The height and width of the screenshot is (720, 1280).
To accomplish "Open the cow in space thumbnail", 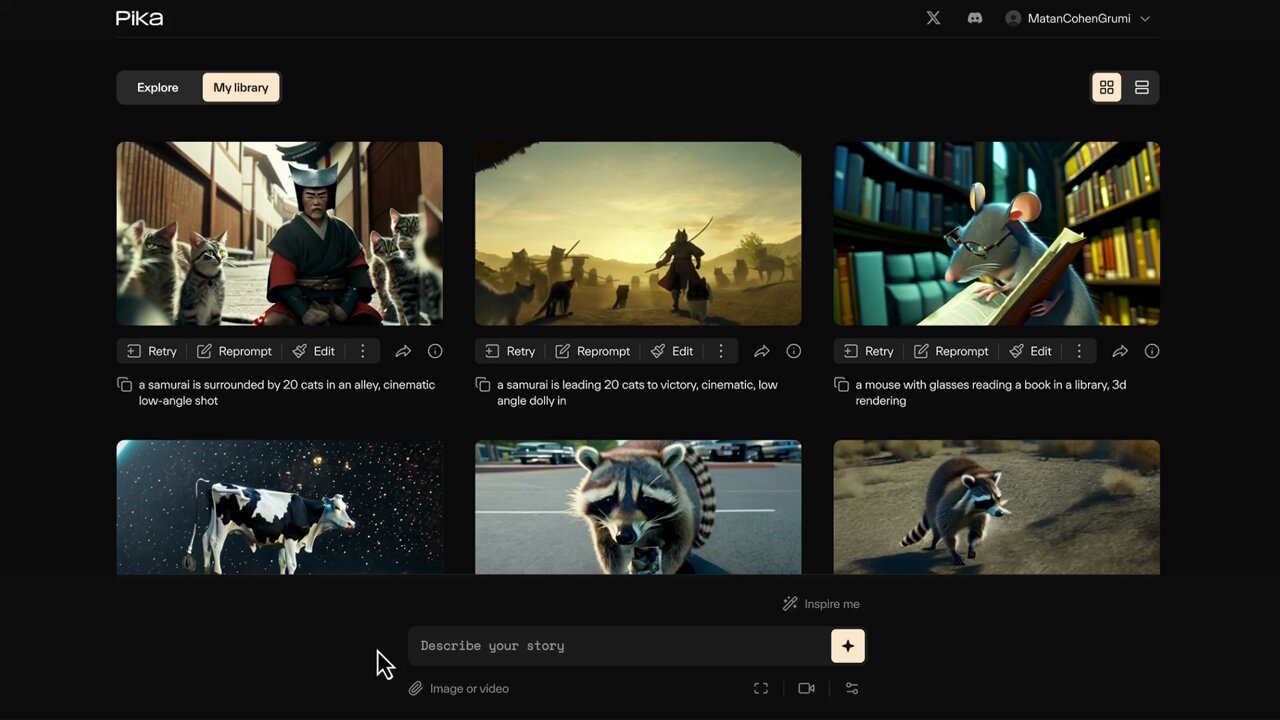I will coord(280,507).
